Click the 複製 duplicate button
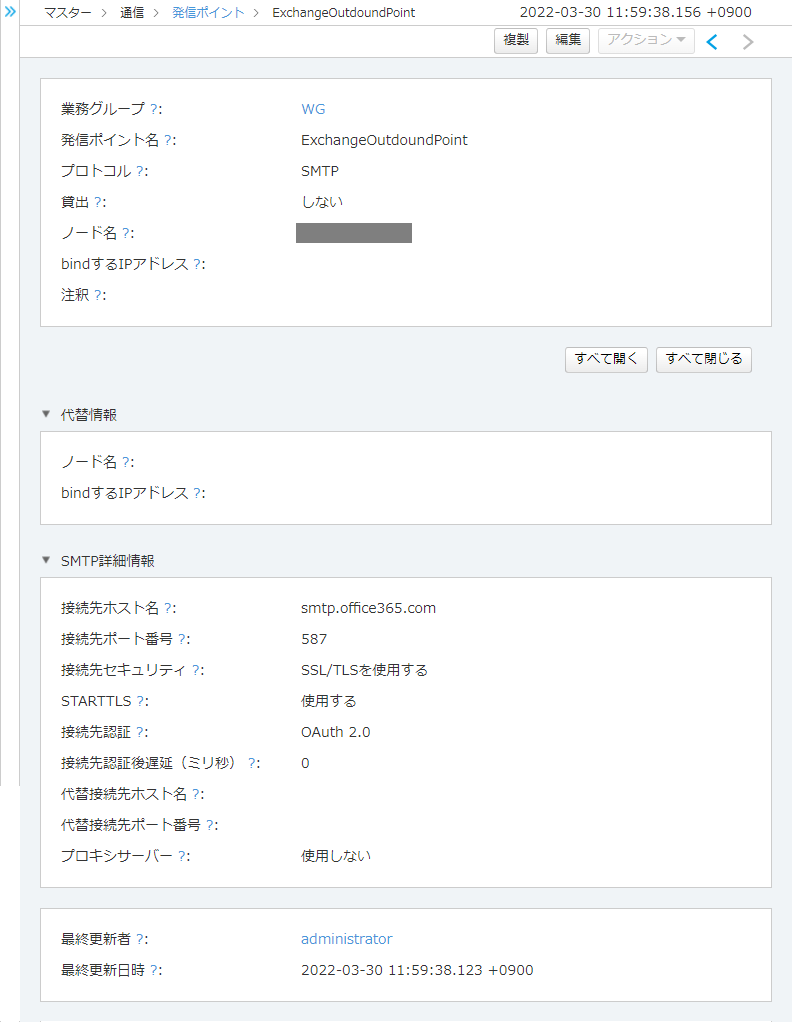 pos(516,42)
